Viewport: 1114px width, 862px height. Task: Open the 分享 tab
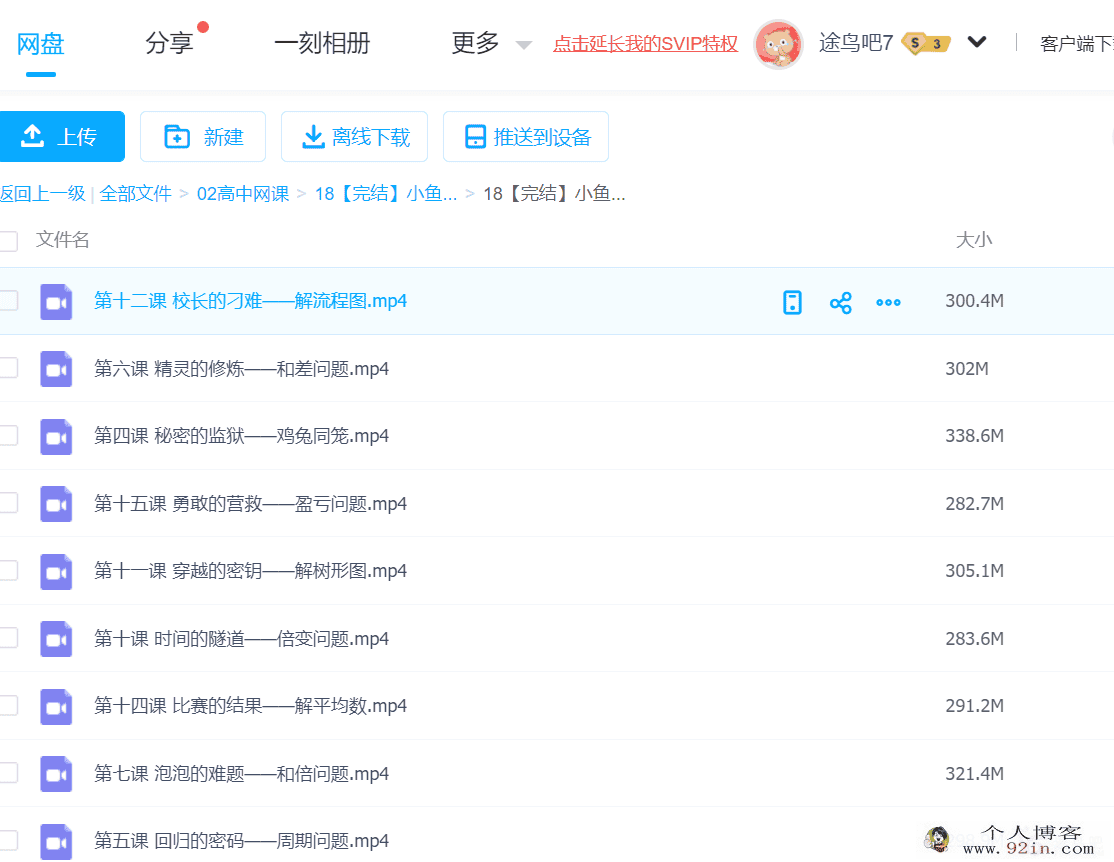(x=169, y=43)
